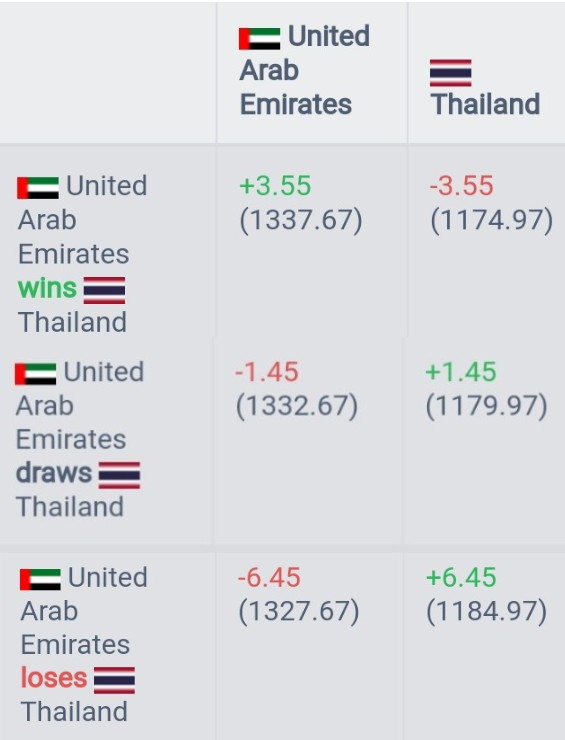Click the red loses label

(54, 678)
